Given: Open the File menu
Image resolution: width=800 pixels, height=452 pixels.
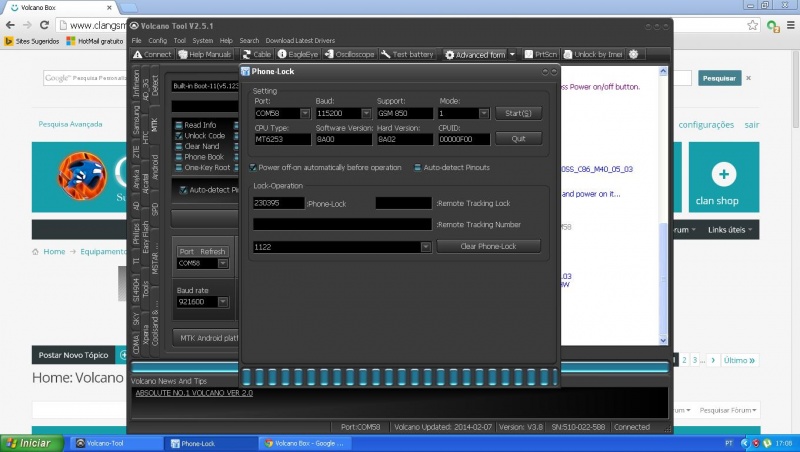Looking at the screenshot, I should [136, 41].
